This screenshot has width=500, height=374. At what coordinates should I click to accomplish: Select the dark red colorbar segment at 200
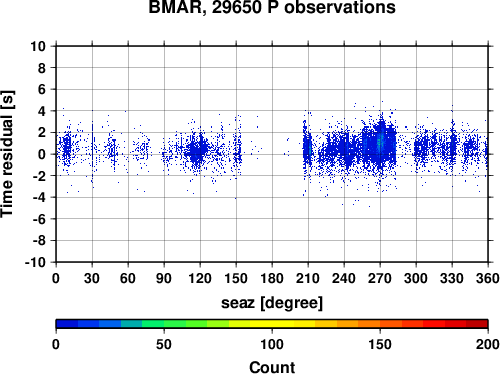tap(477, 323)
